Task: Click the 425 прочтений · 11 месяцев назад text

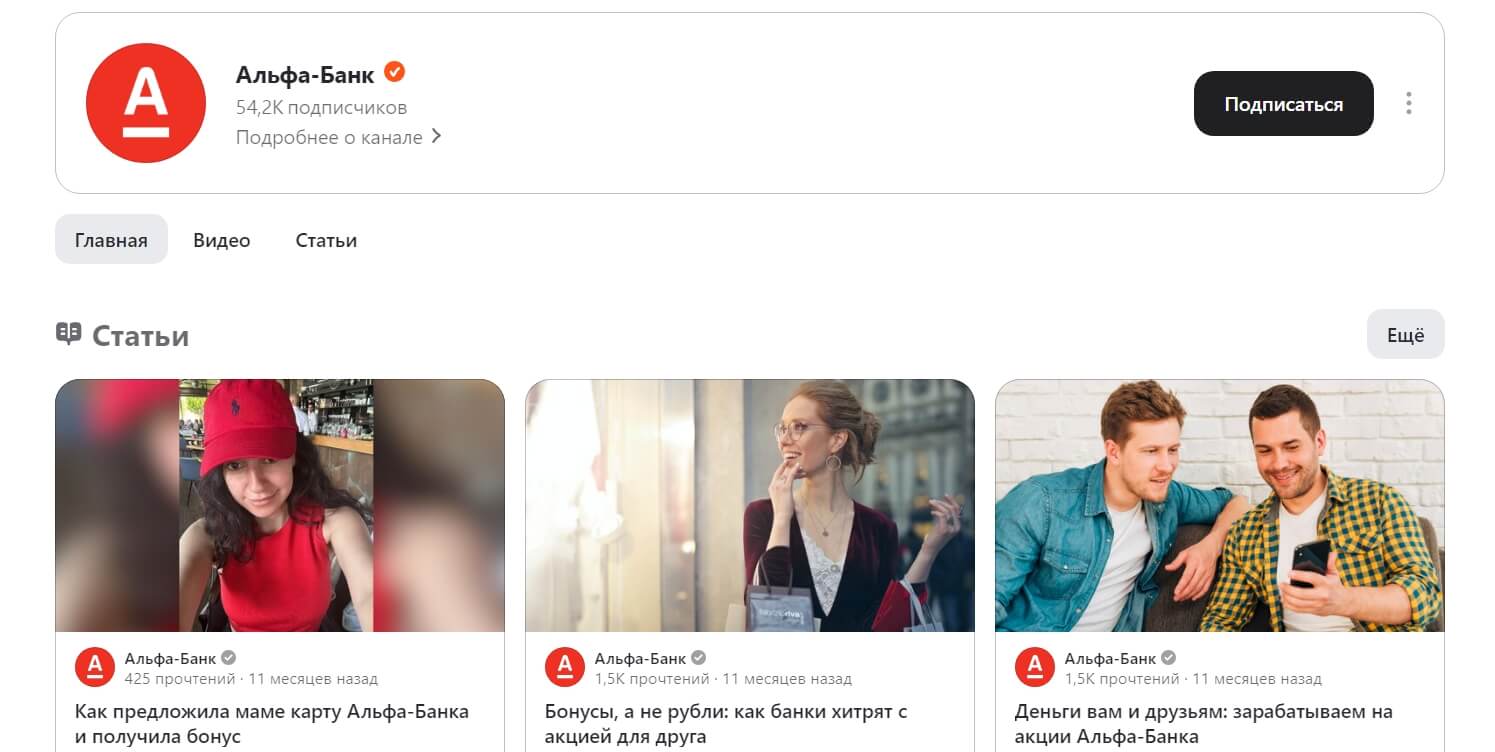Action: pyautogui.click(x=251, y=679)
